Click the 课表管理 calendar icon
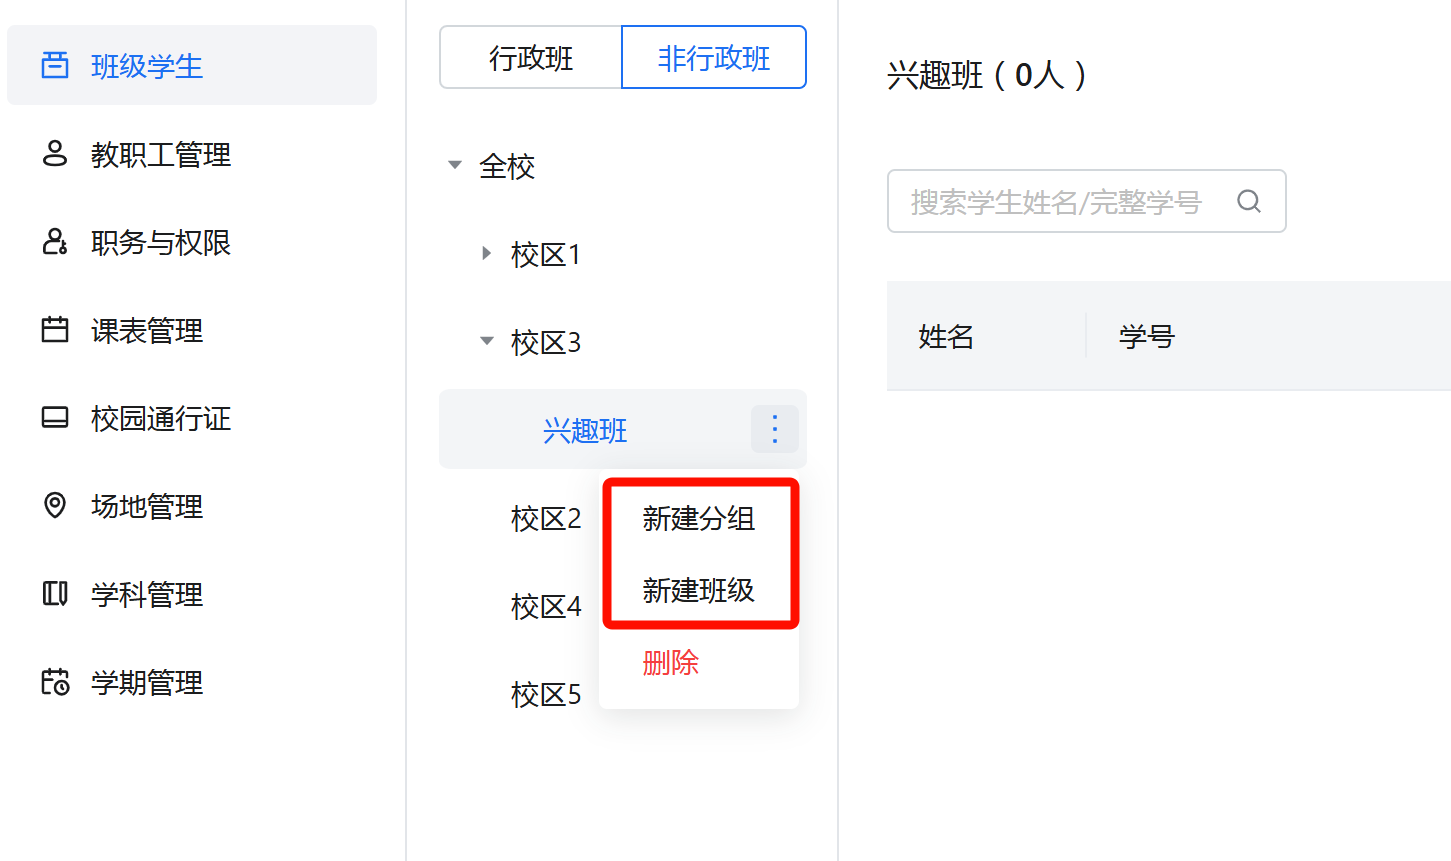 55,330
